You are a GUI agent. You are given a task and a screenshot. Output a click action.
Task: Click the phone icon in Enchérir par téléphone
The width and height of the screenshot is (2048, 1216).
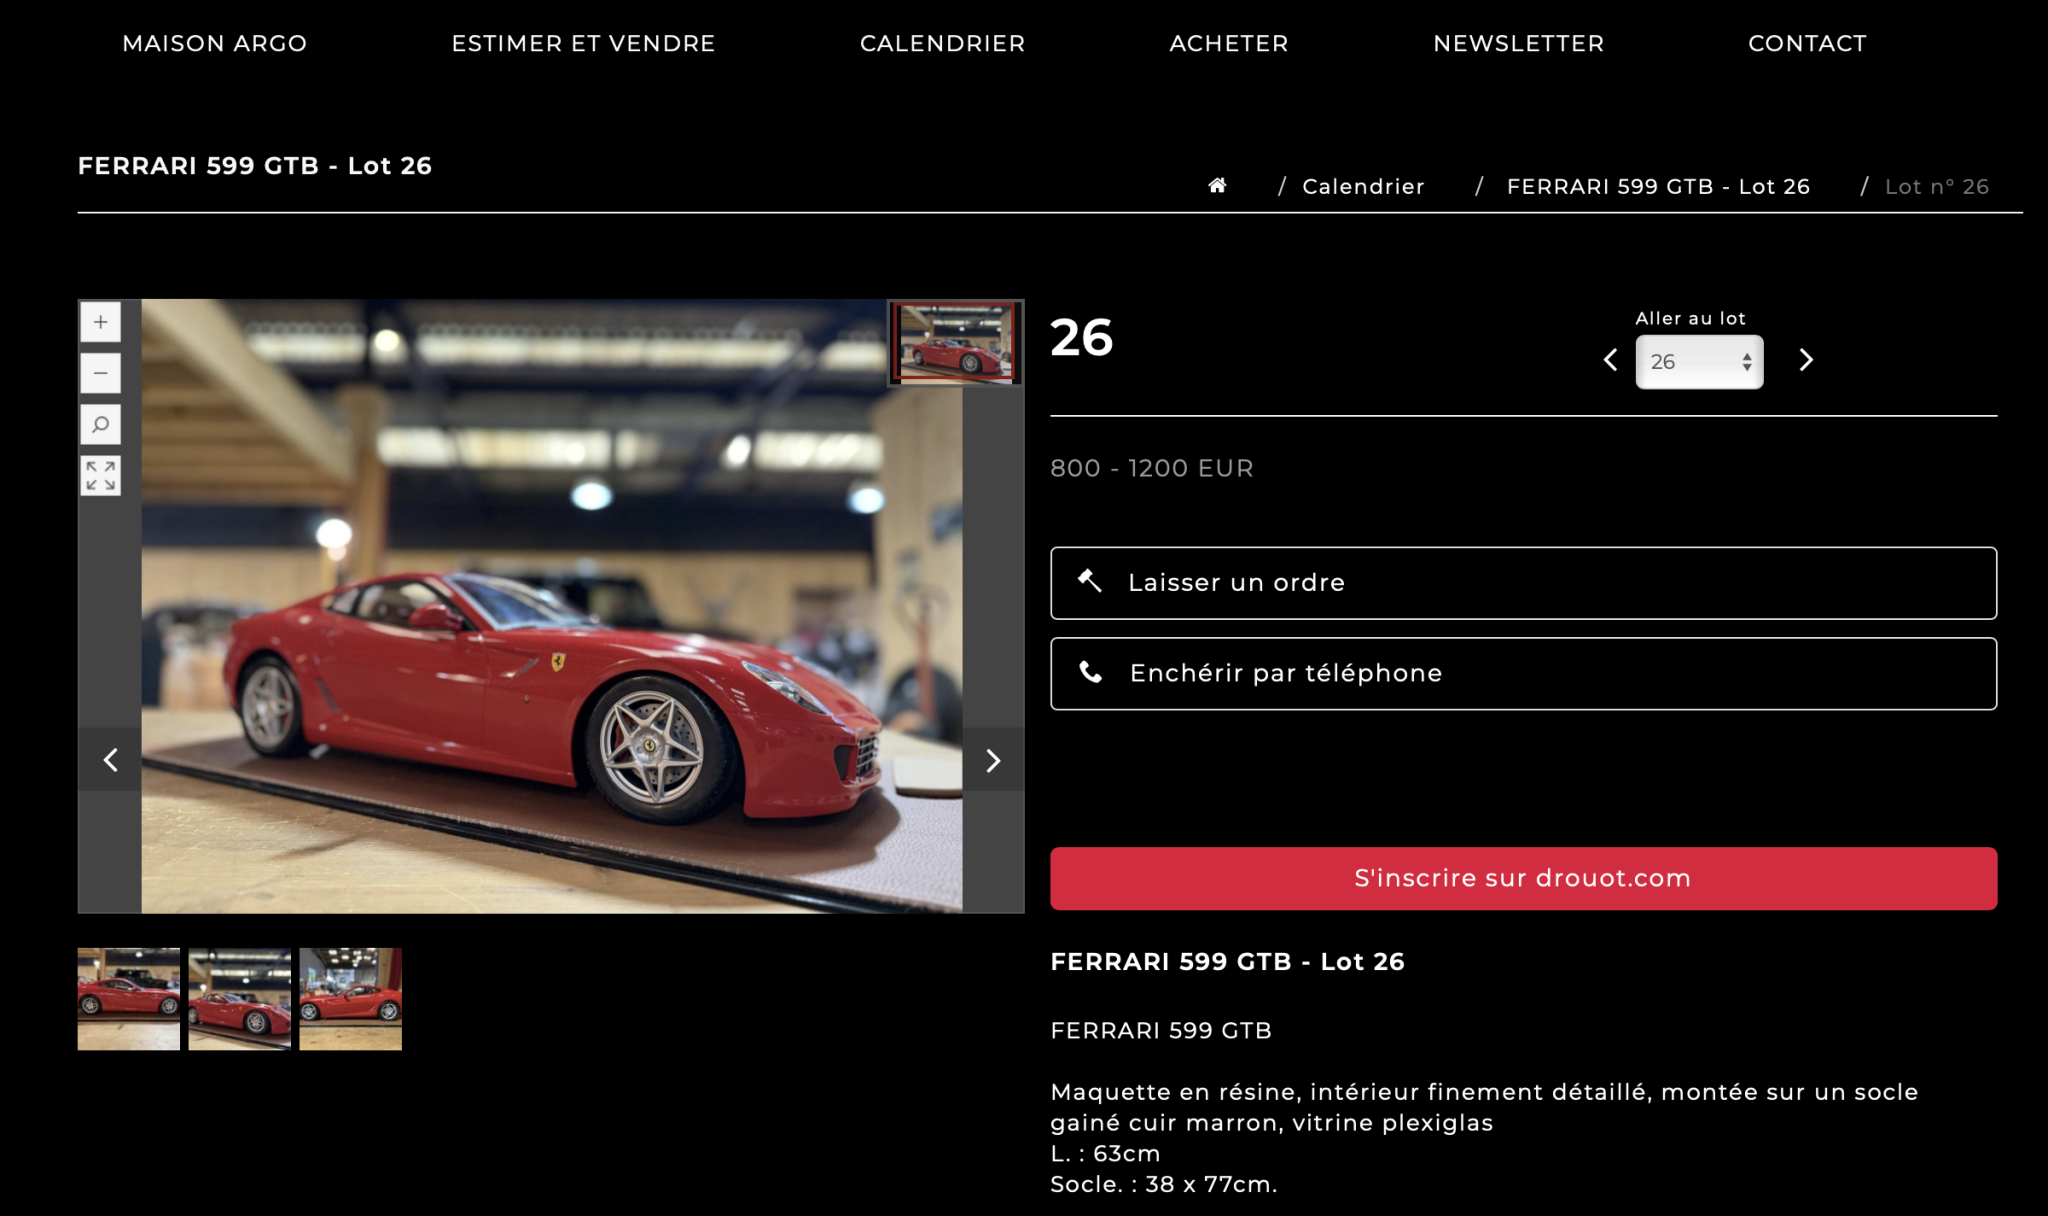click(1090, 672)
